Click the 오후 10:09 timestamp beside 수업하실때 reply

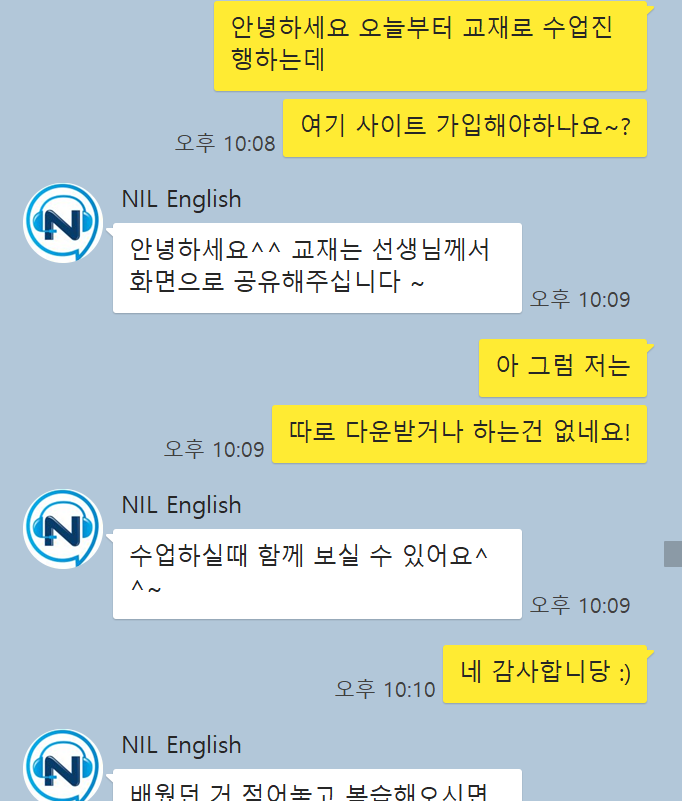click(580, 605)
